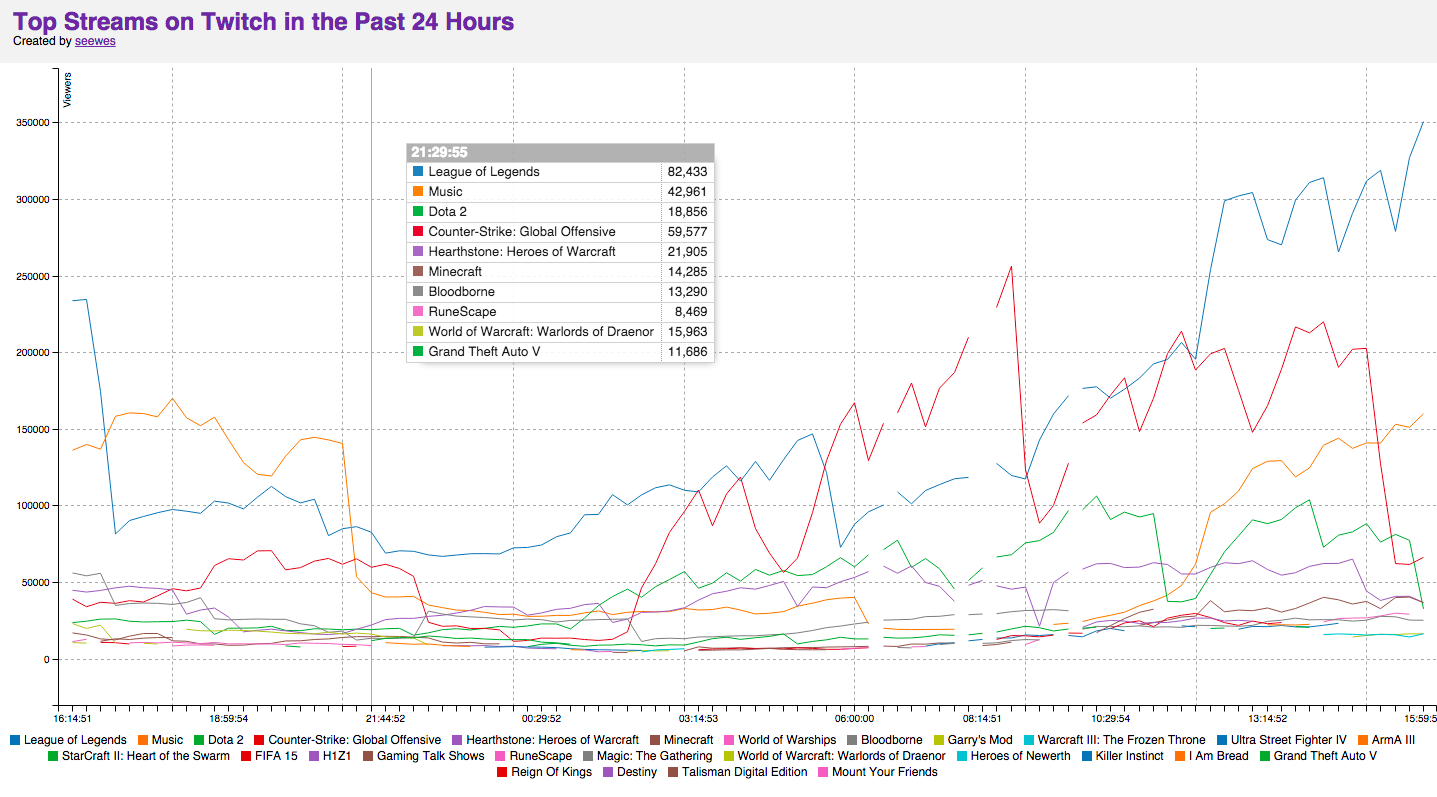
Task: Open the seewes creator link
Action: click(x=96, y=42)
